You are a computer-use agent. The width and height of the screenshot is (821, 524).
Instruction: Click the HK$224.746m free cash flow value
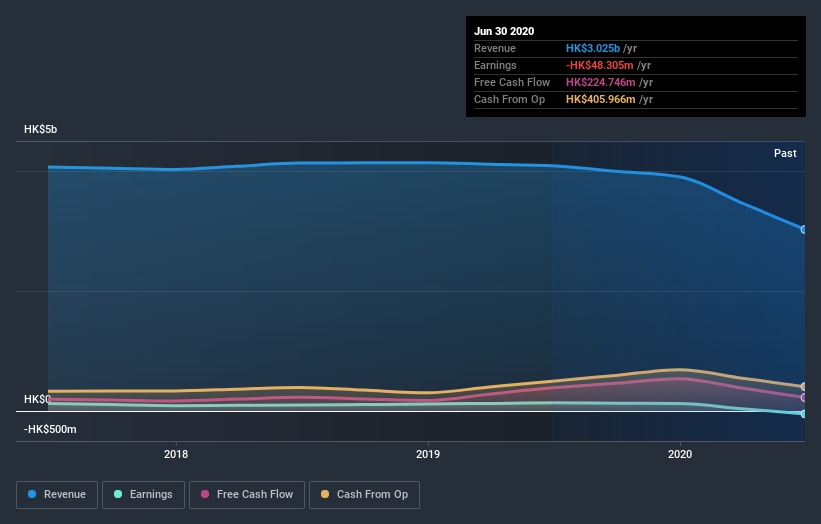601,82
